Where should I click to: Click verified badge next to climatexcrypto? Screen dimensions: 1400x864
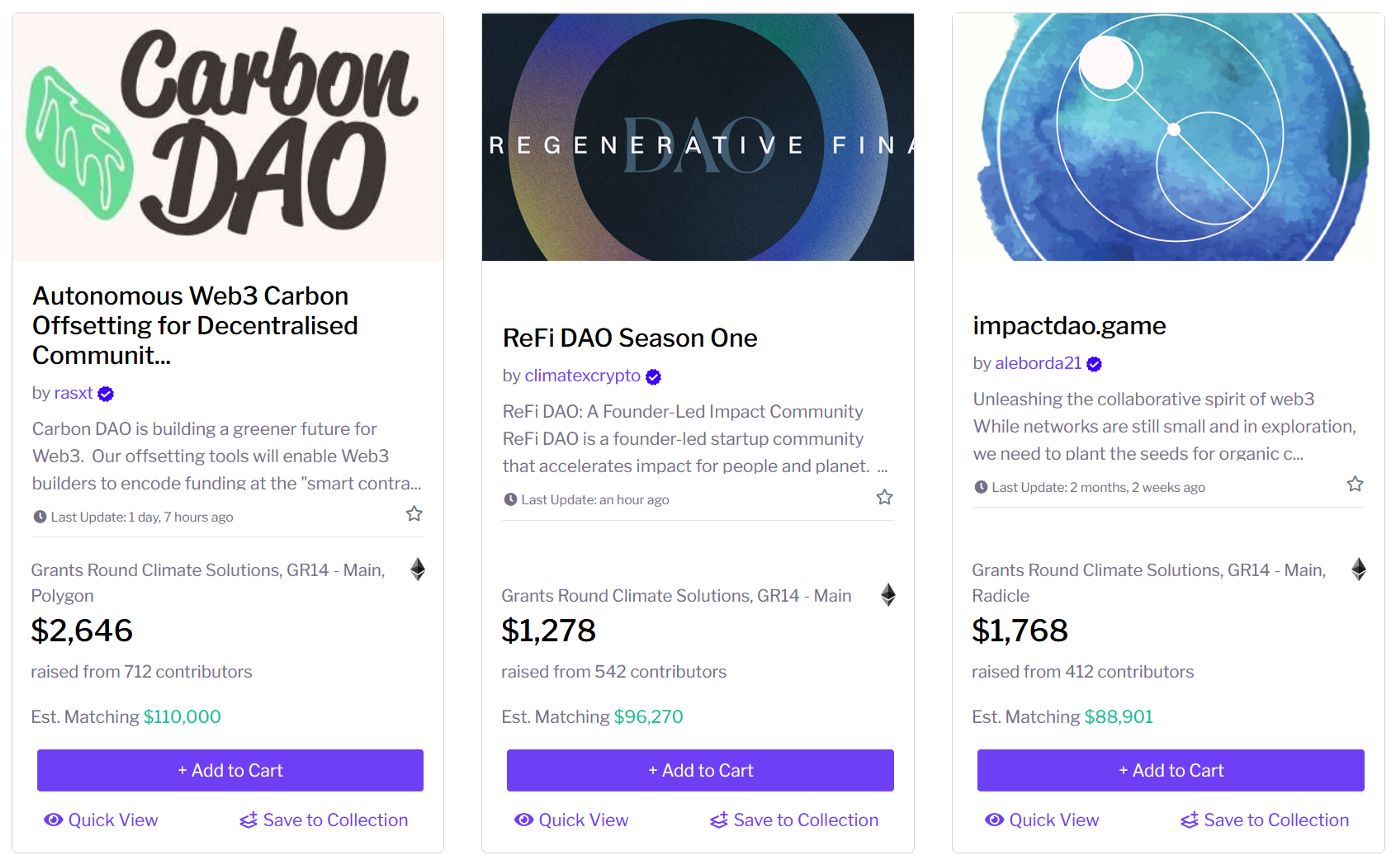653,377
